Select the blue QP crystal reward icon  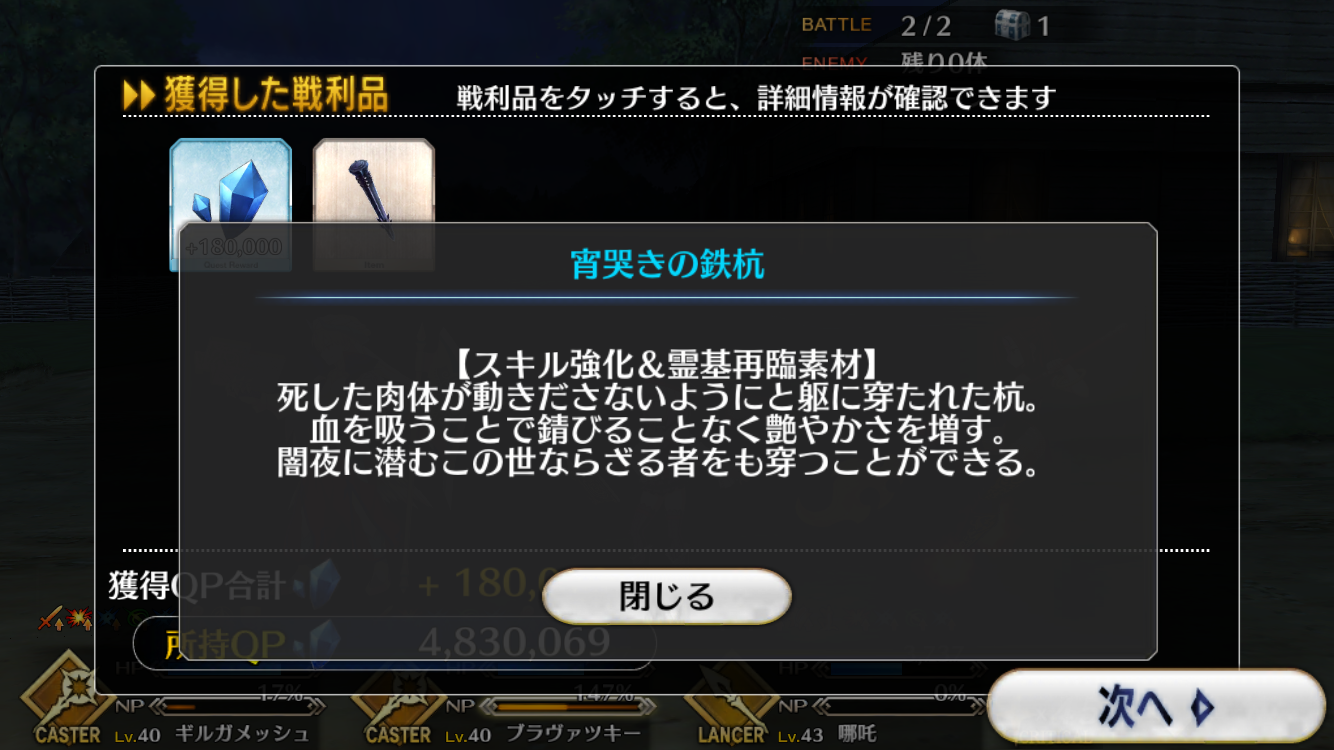pyautogui.click(x=231, y=204)
